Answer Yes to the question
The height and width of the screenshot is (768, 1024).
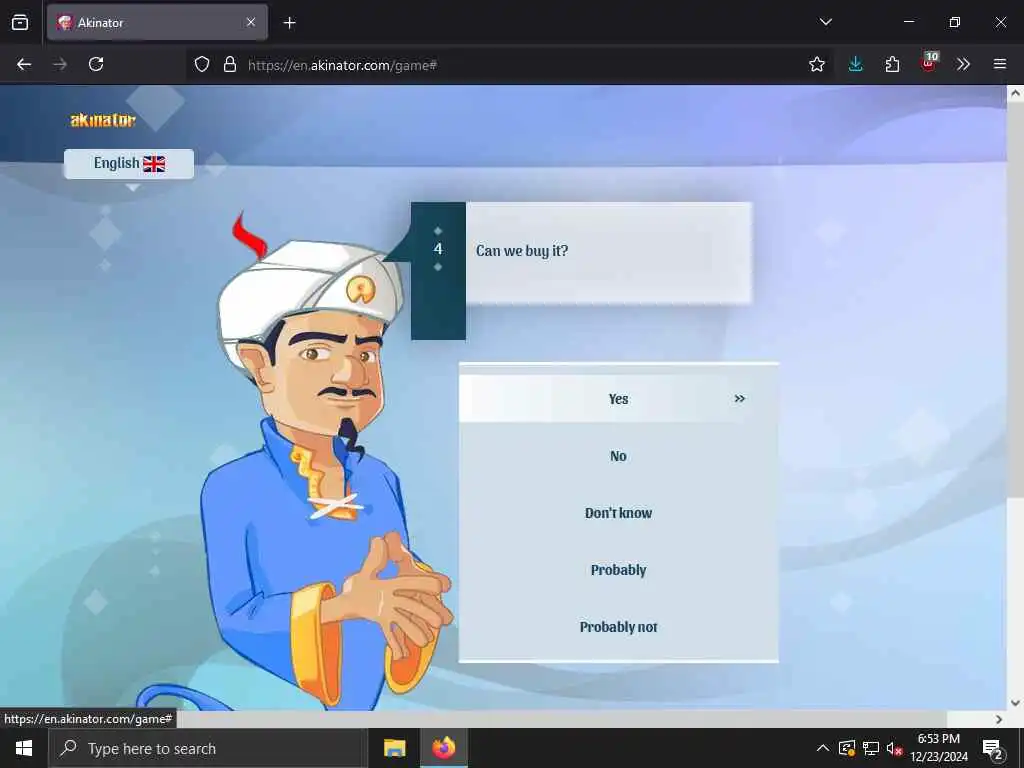tap(618, 399)
